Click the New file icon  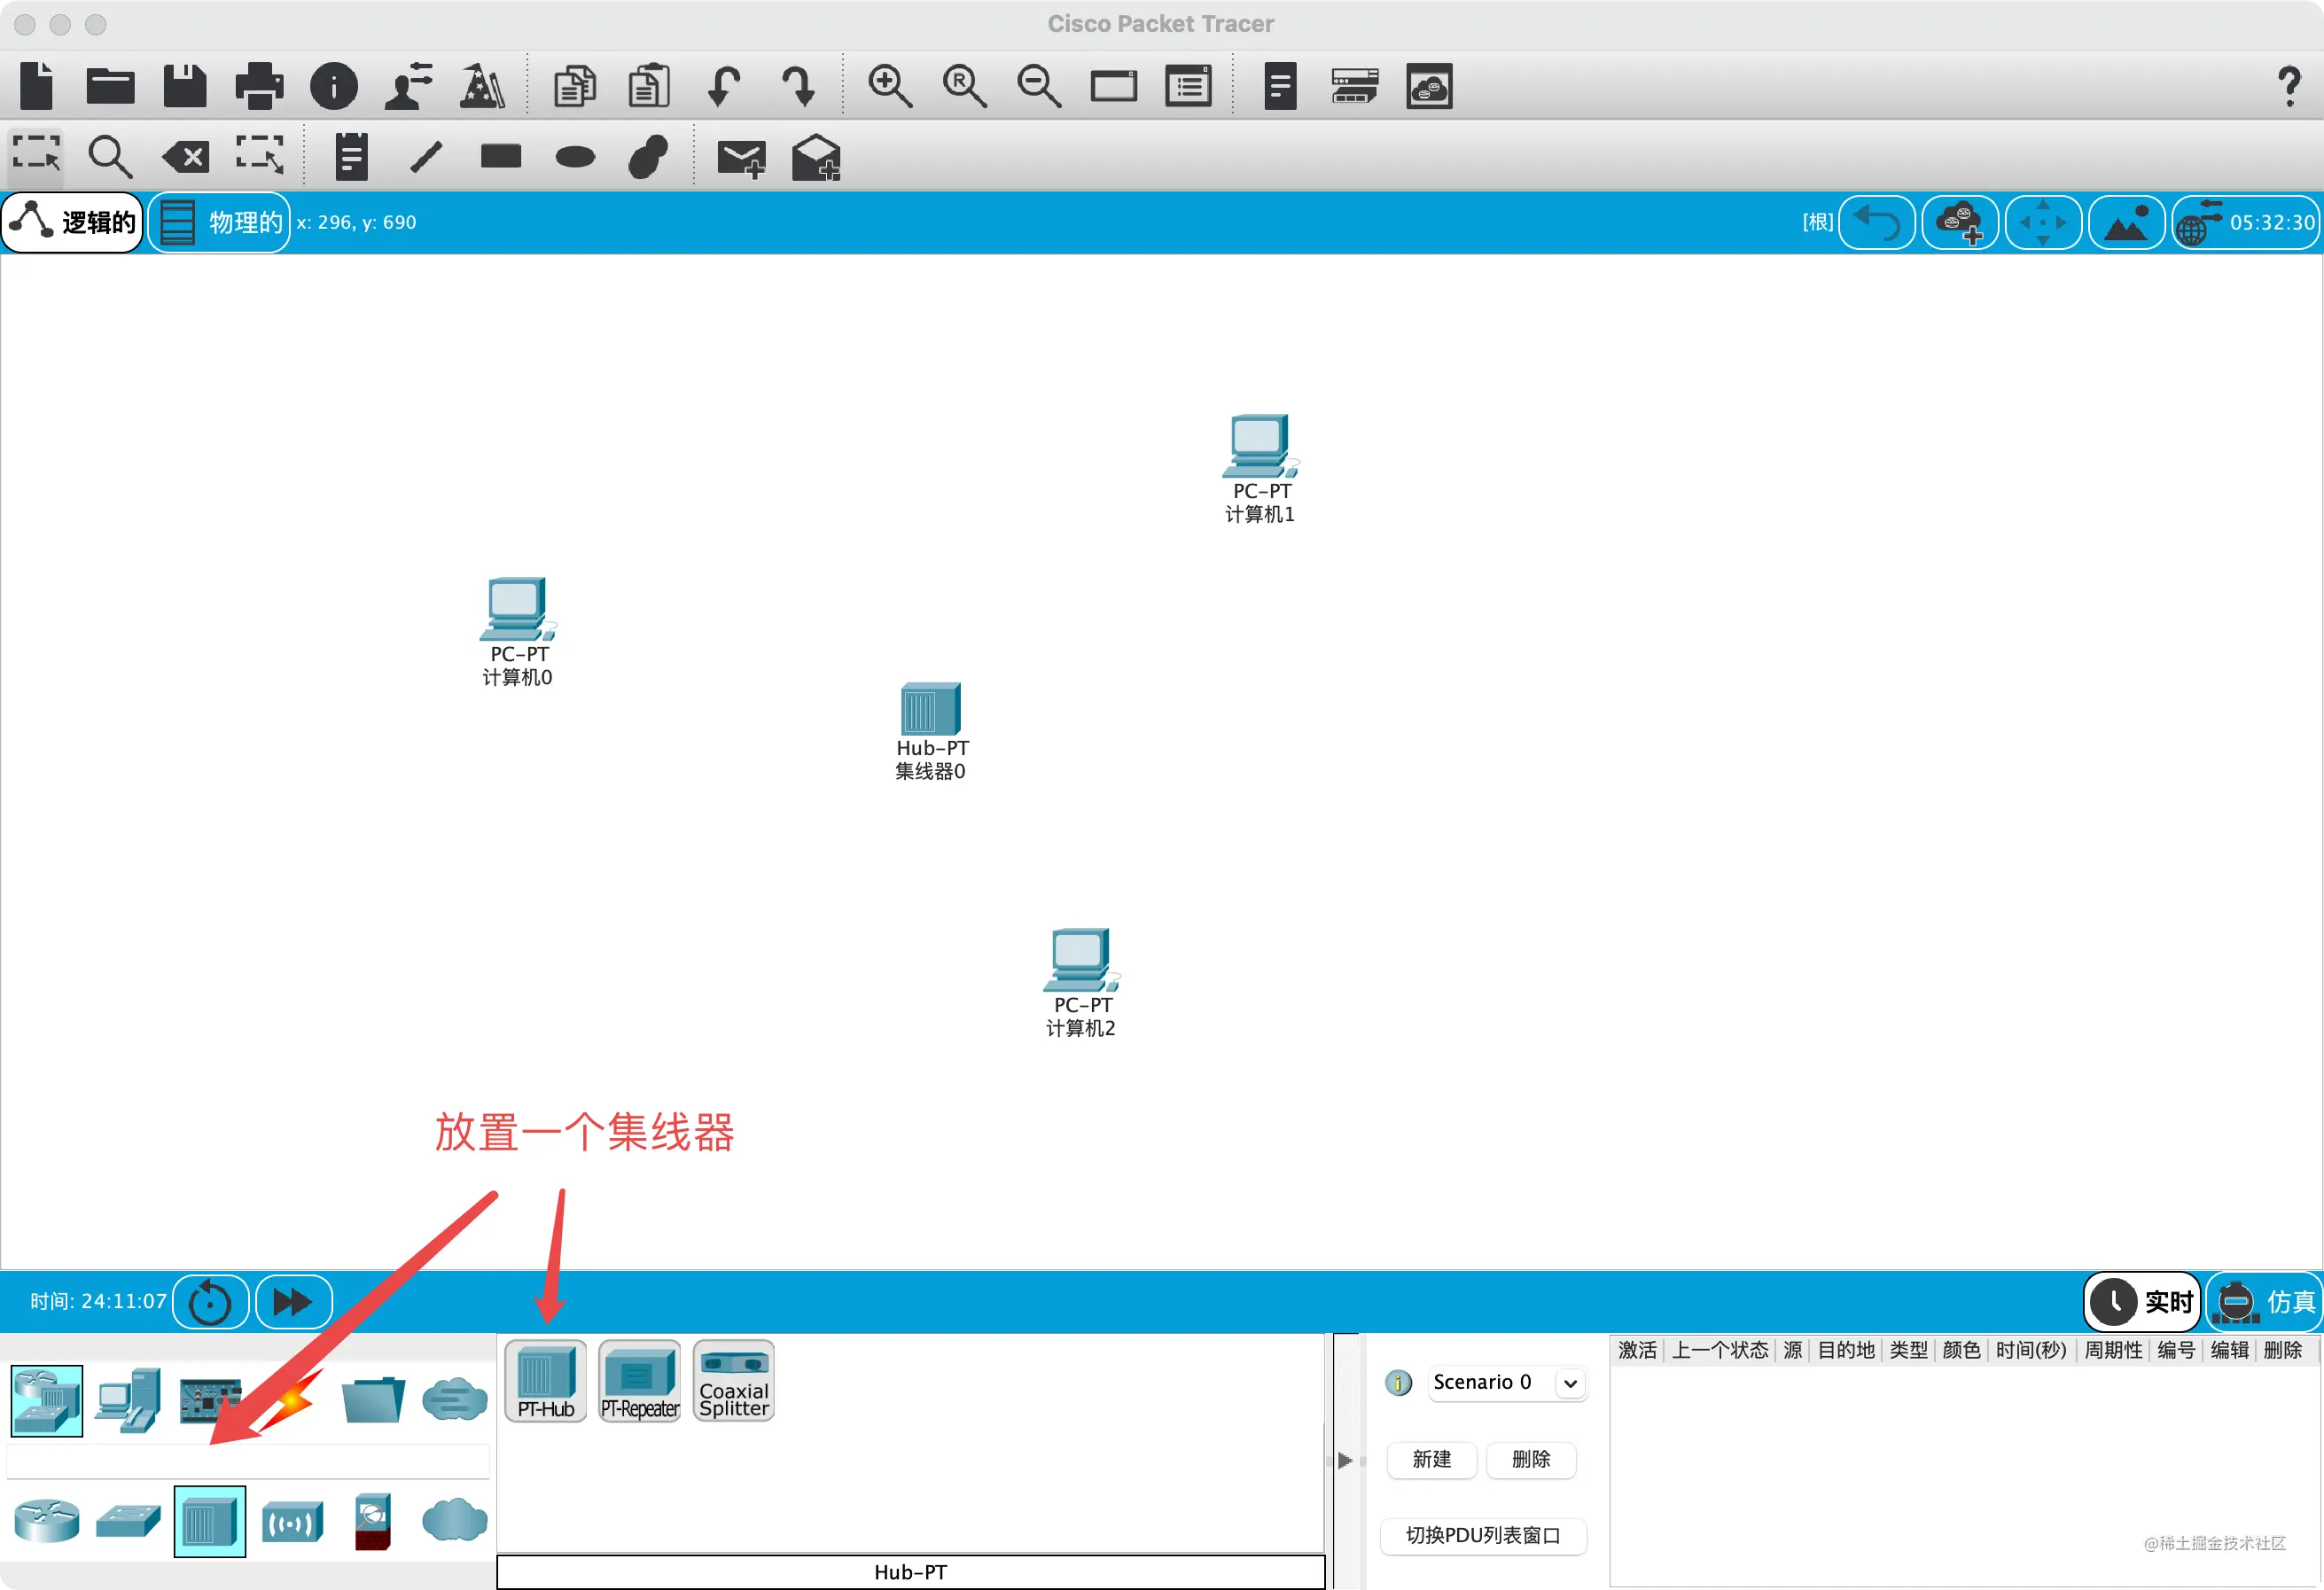(x=37, y=86)
